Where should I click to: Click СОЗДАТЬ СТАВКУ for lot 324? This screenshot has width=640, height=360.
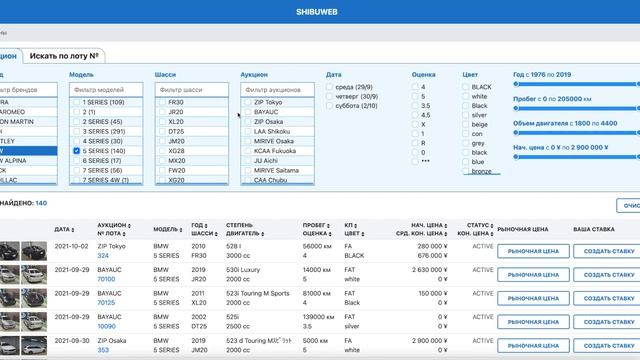coord(607,251)
